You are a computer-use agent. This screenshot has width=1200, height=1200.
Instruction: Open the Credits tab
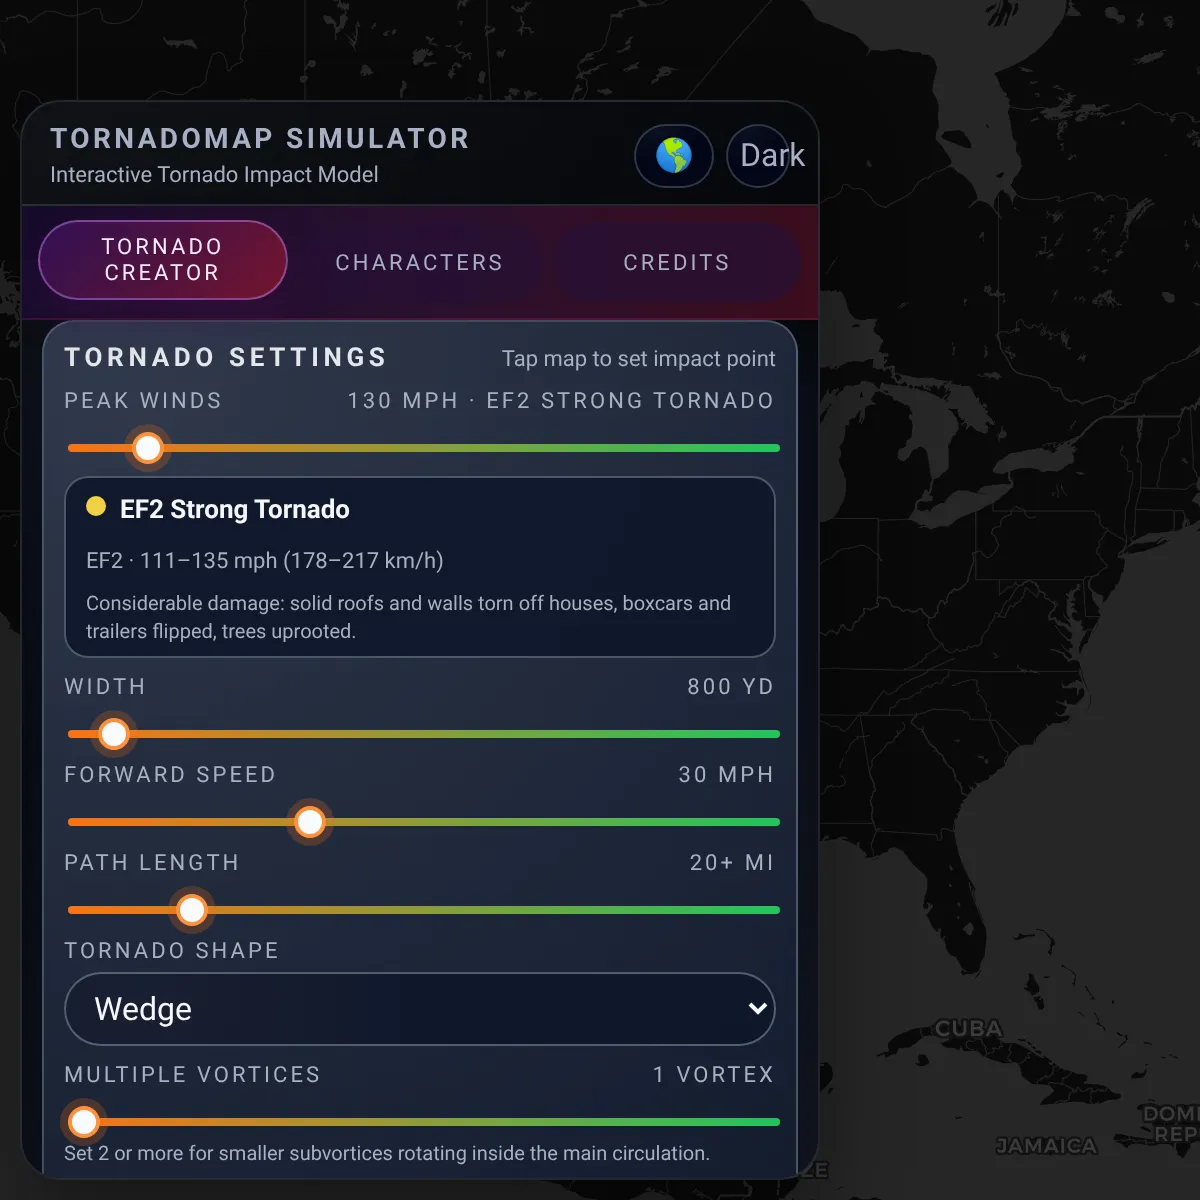676,262
